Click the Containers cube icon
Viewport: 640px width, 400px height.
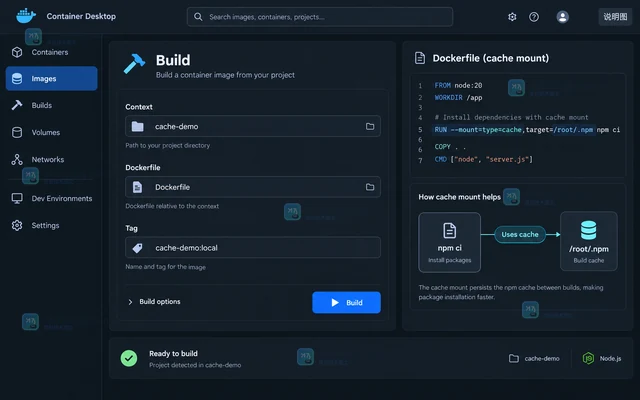tap(17, 52)
